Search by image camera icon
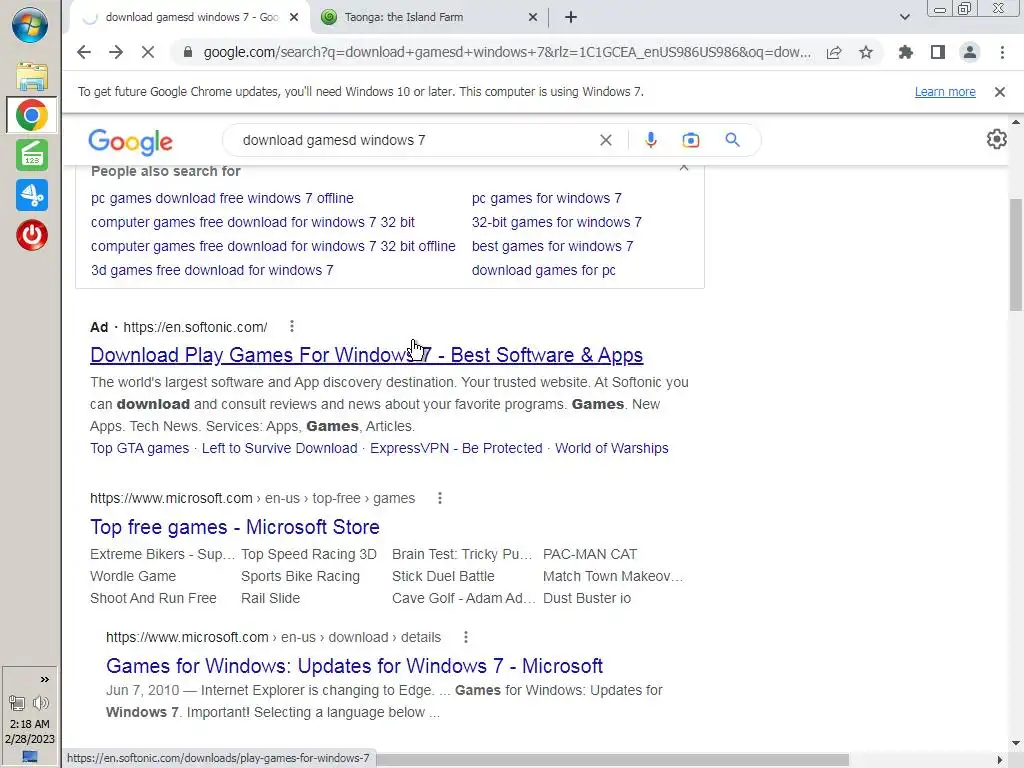The width and height of the screenshot is (1024, 768). pos(691,140)
